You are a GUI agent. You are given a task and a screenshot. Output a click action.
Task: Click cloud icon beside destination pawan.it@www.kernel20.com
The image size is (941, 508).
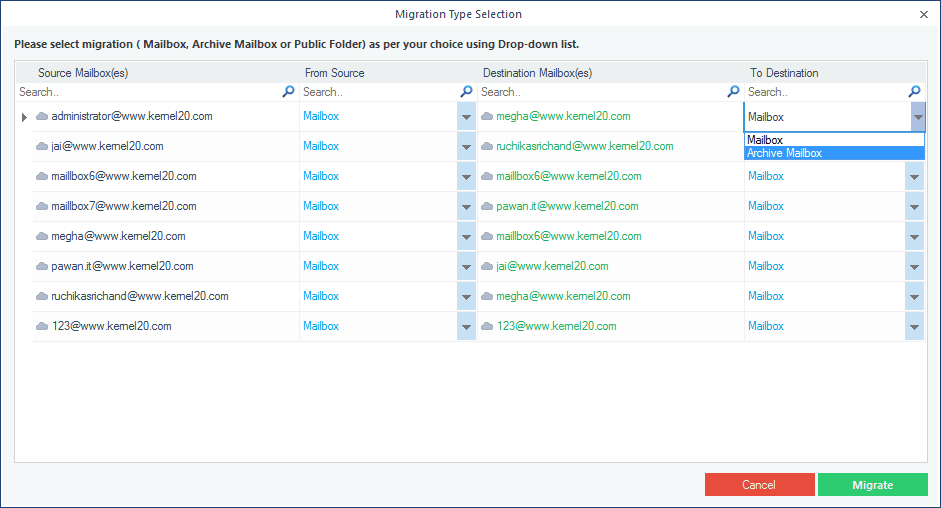click(x=487, y=207)
